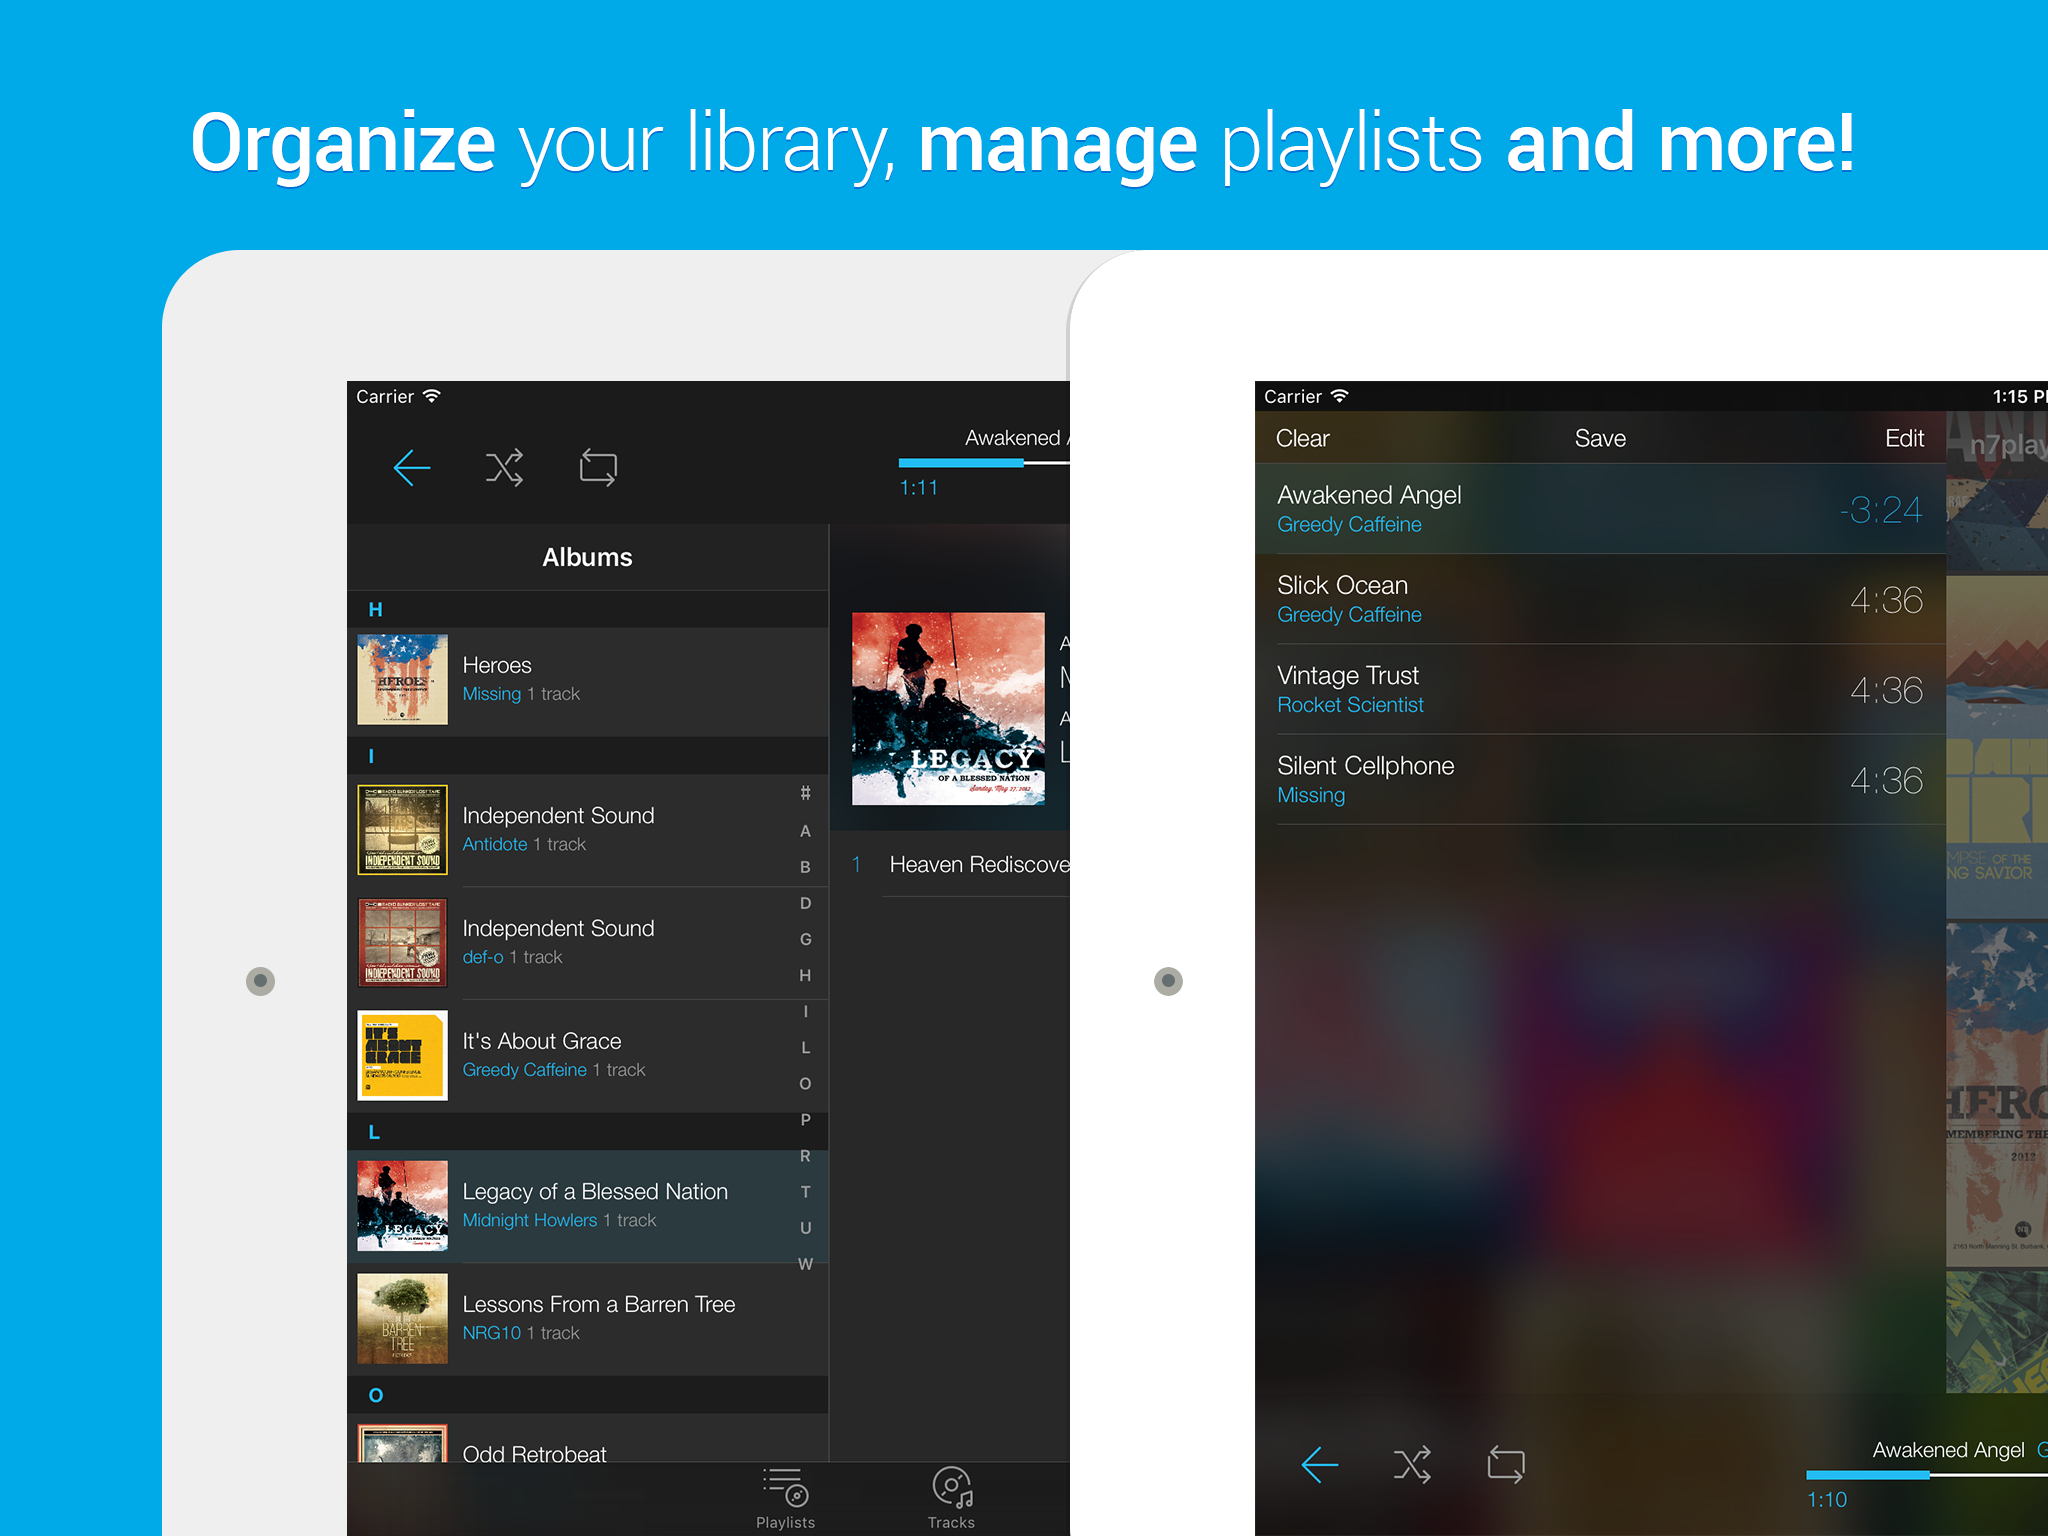Open It's About Grace album artwork
The height and width of the screenshot is (1536, 2048).
coord(402,1055)
